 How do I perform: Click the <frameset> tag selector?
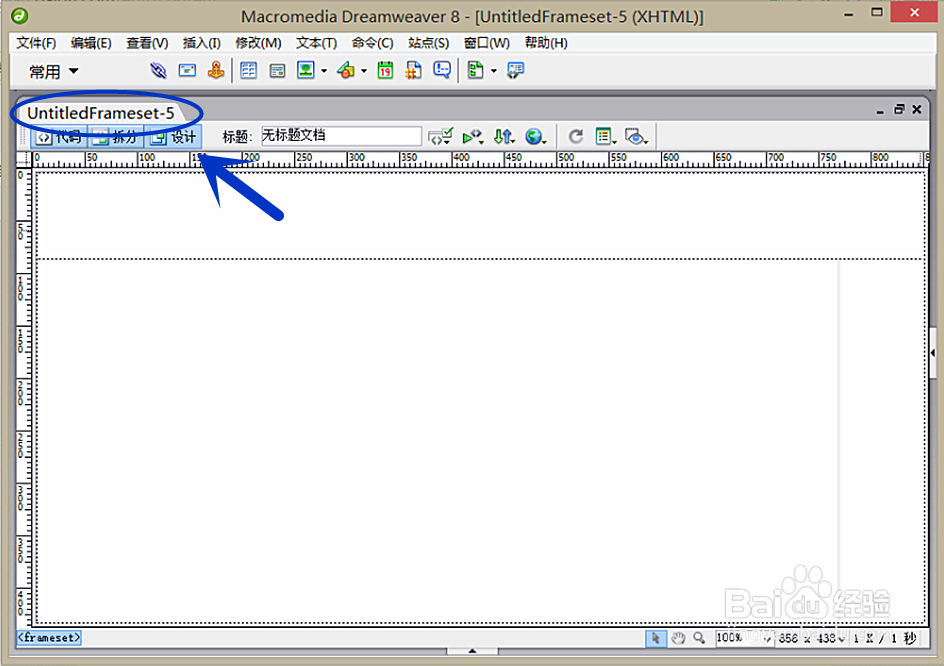[x=49, y=637]
